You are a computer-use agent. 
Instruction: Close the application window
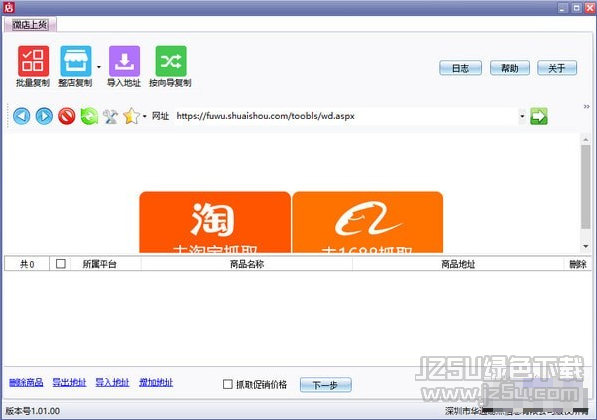point(590,8)
